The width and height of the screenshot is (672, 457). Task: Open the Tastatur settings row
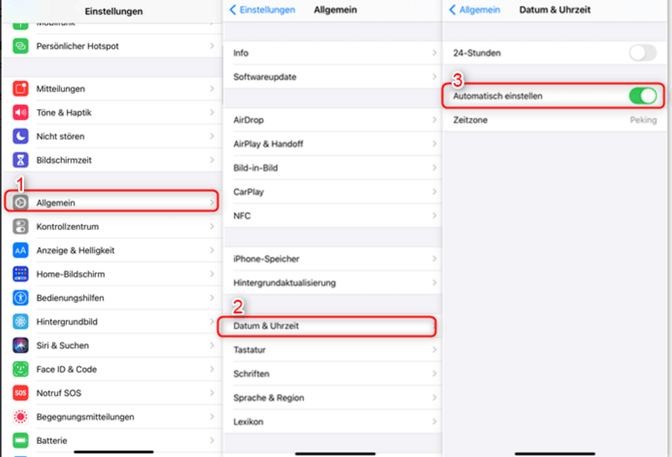click(x=328, y=350)
